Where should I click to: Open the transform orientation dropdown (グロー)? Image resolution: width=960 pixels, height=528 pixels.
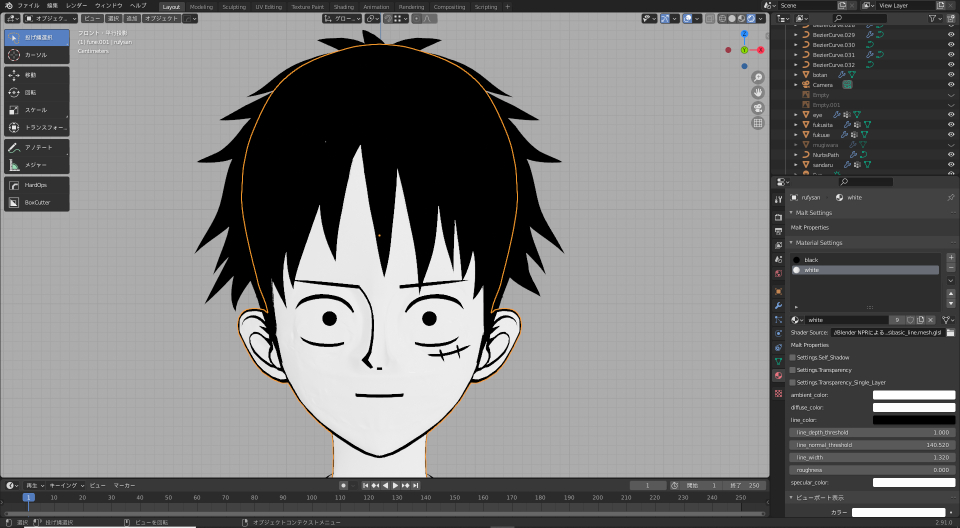342,18
